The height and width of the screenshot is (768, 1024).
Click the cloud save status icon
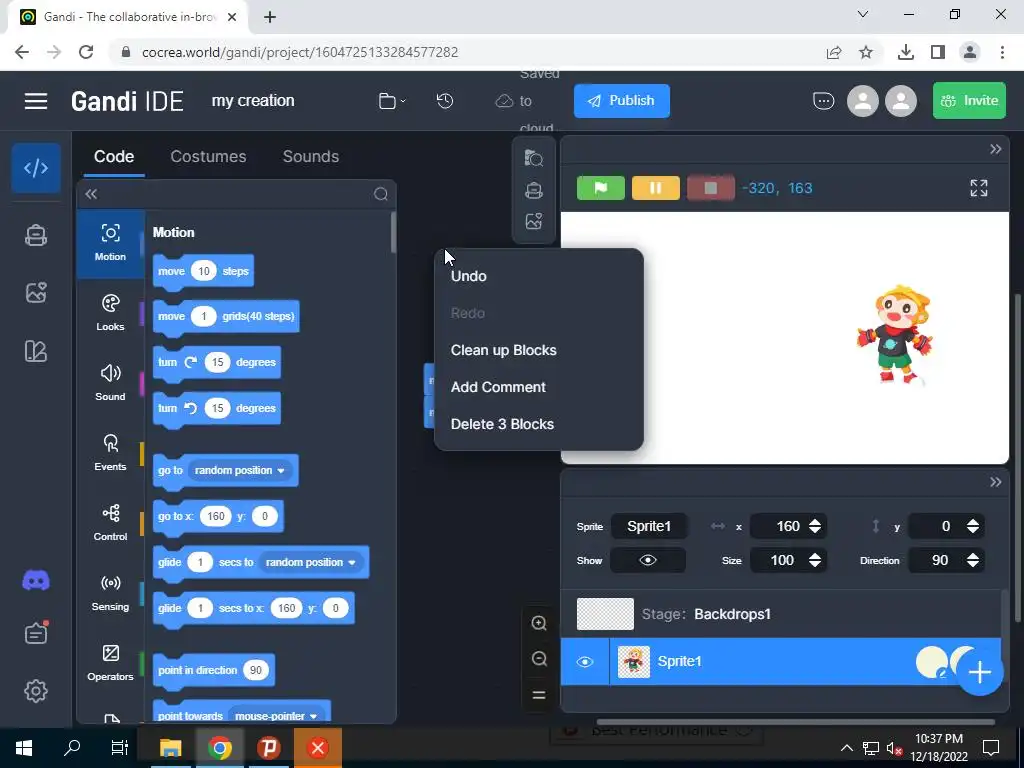tap(504, 101)
